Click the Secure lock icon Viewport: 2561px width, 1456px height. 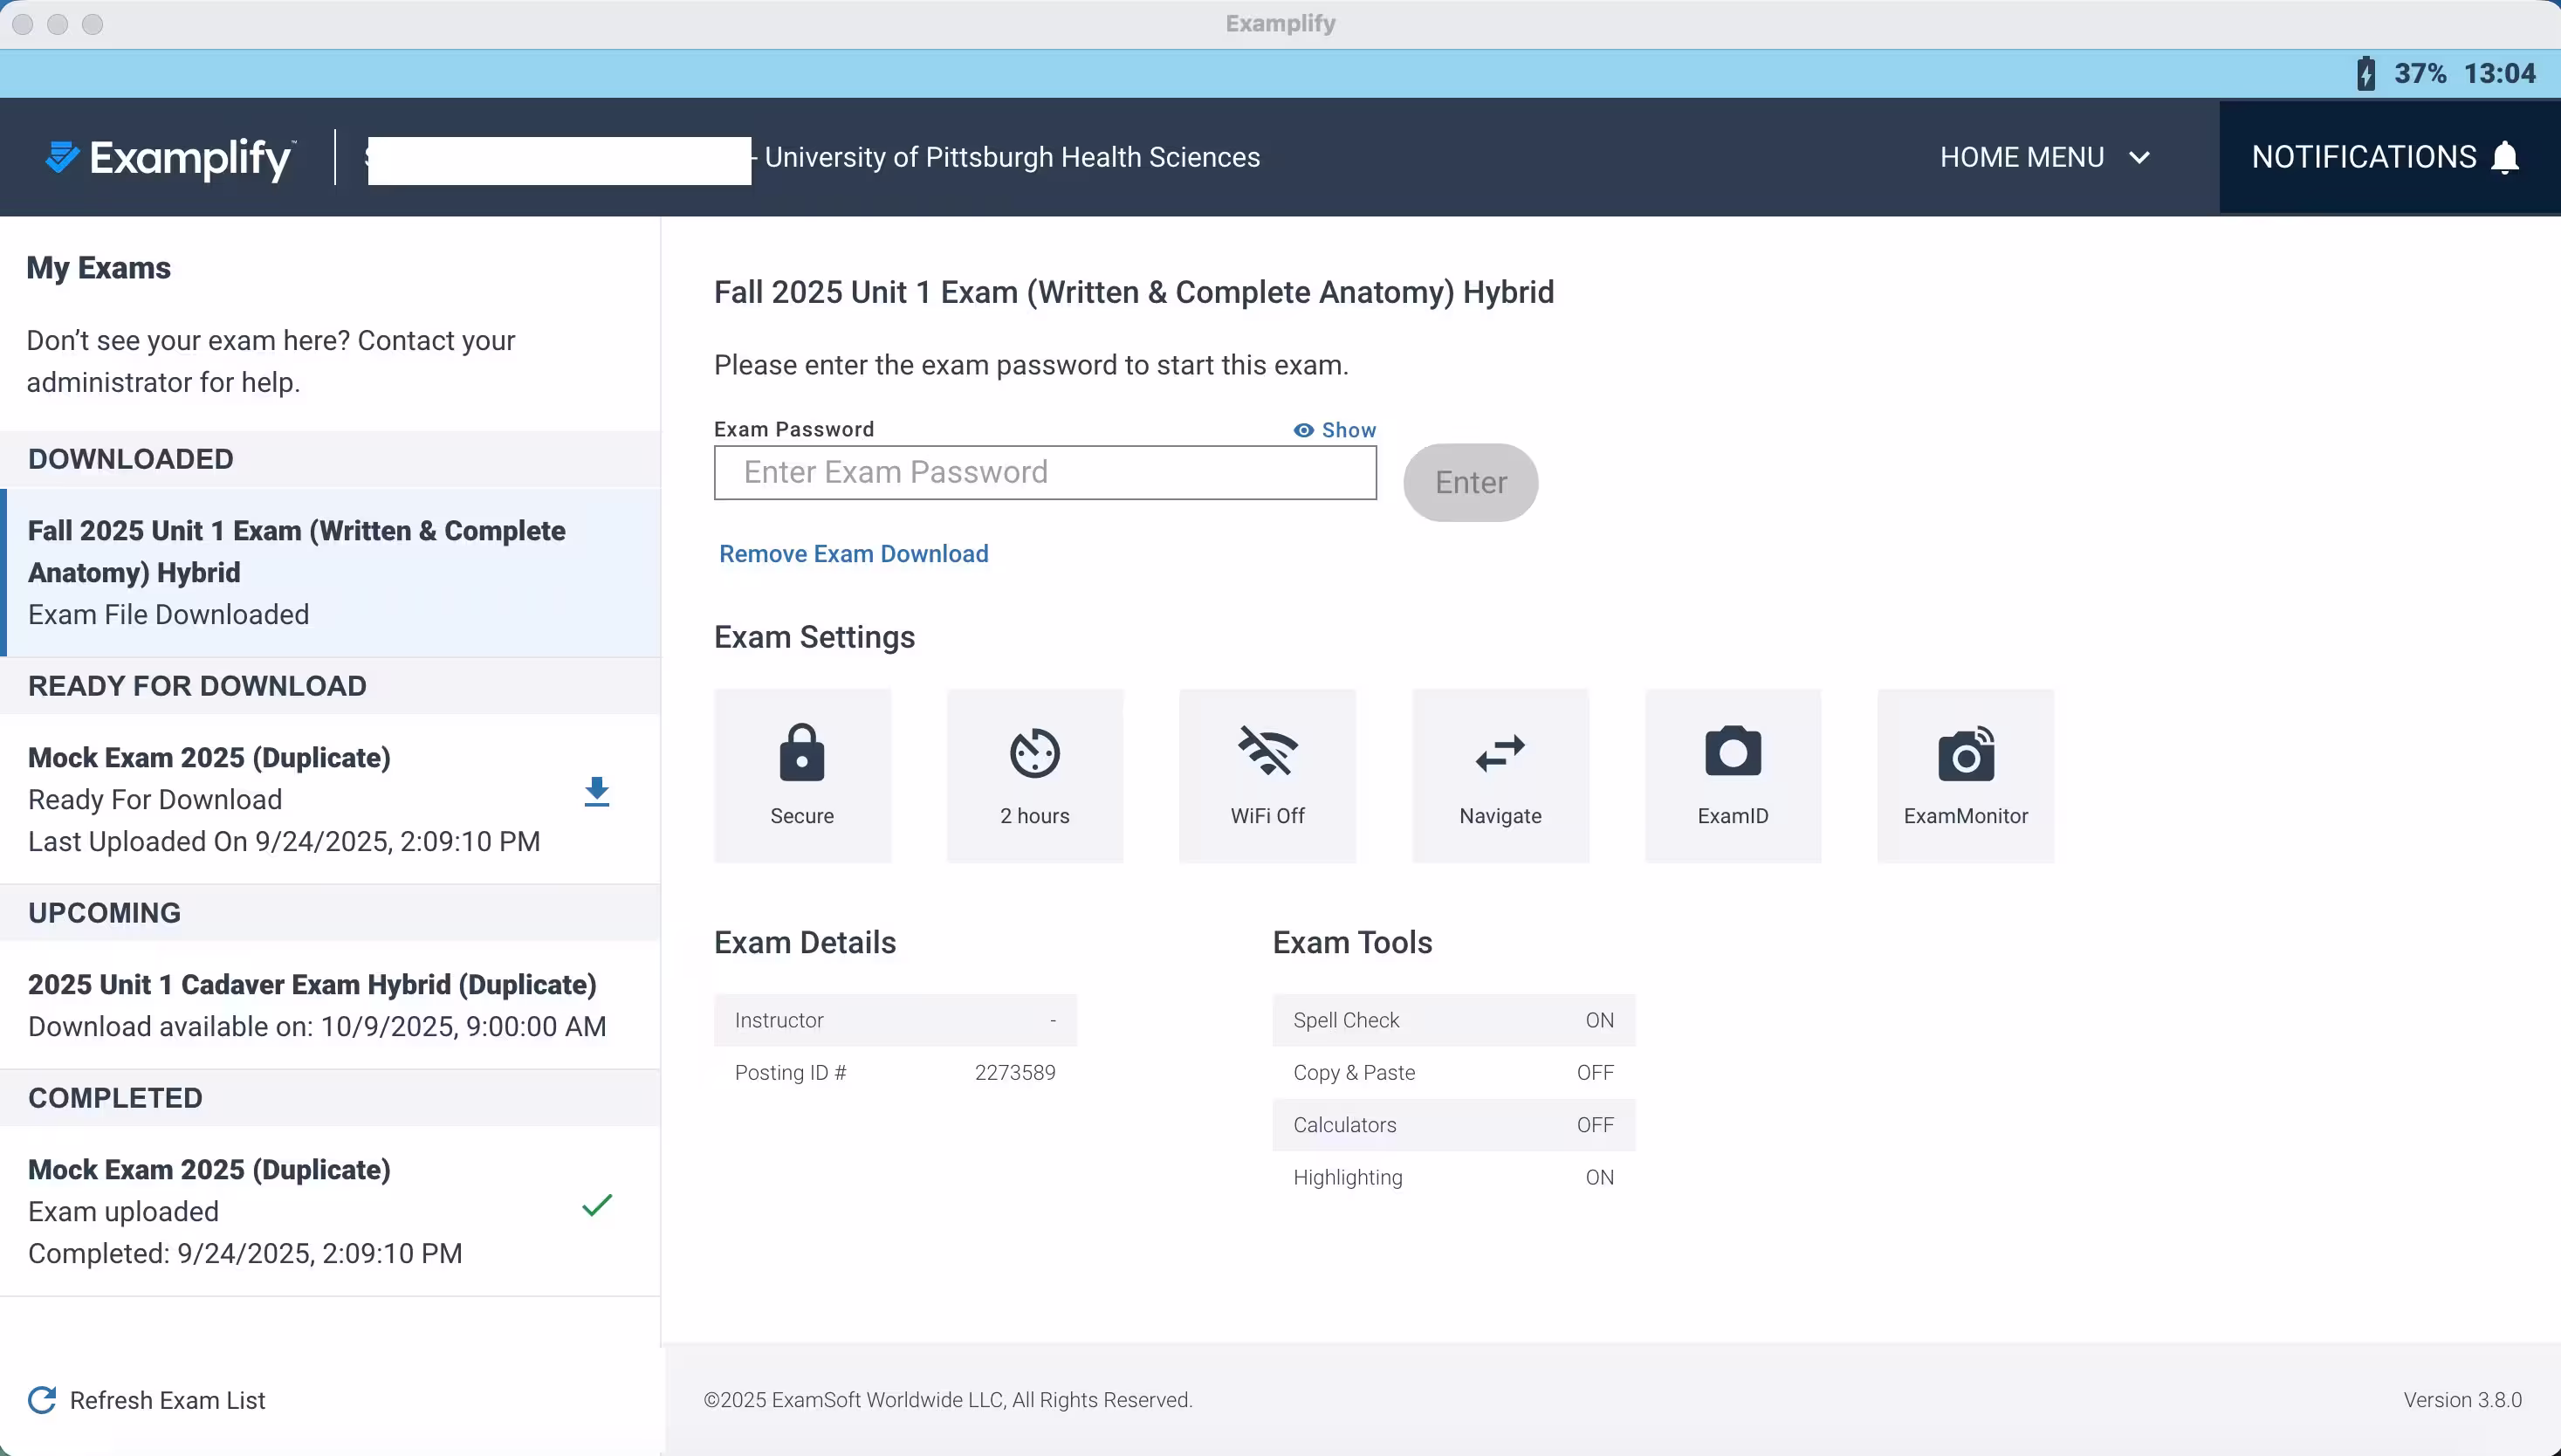tap(801, 752)
